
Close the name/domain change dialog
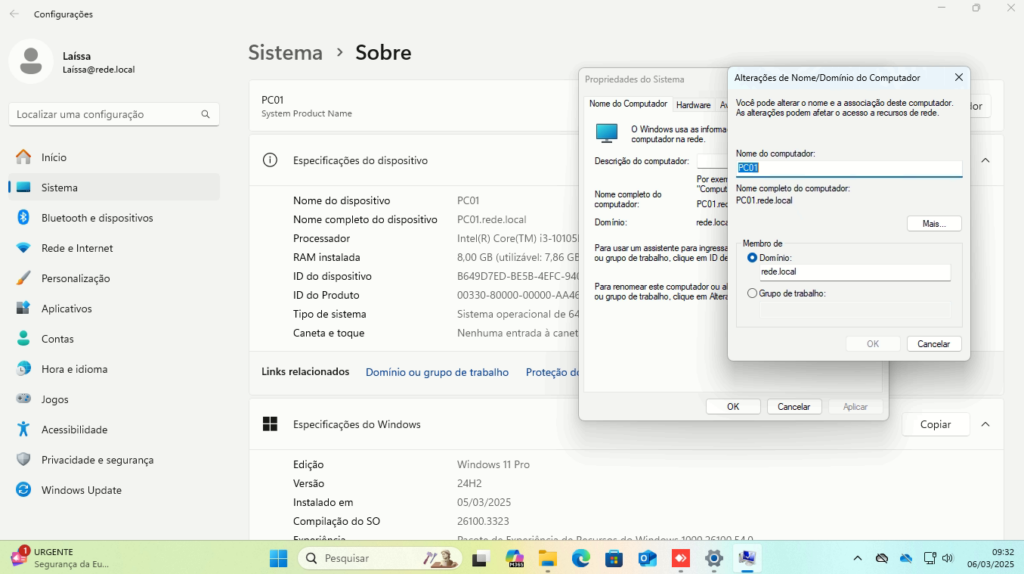959,78
